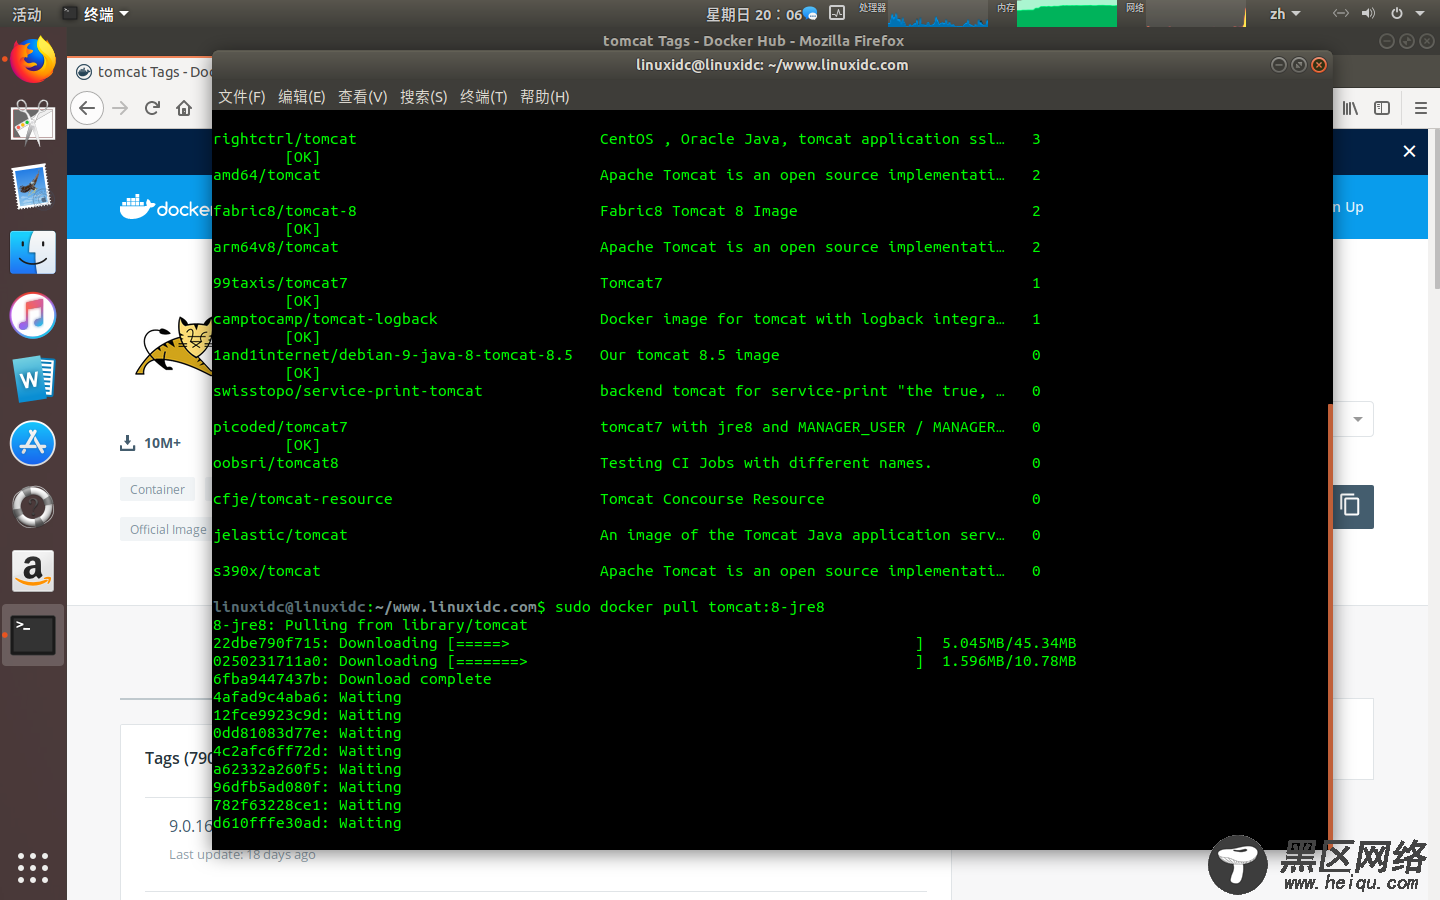Open the Amazon dock icon
1440x900 pixels.
33,571
